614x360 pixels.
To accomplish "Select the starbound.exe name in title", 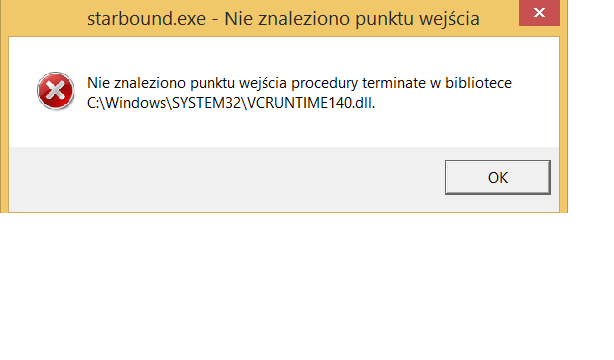I will point(146,19).
